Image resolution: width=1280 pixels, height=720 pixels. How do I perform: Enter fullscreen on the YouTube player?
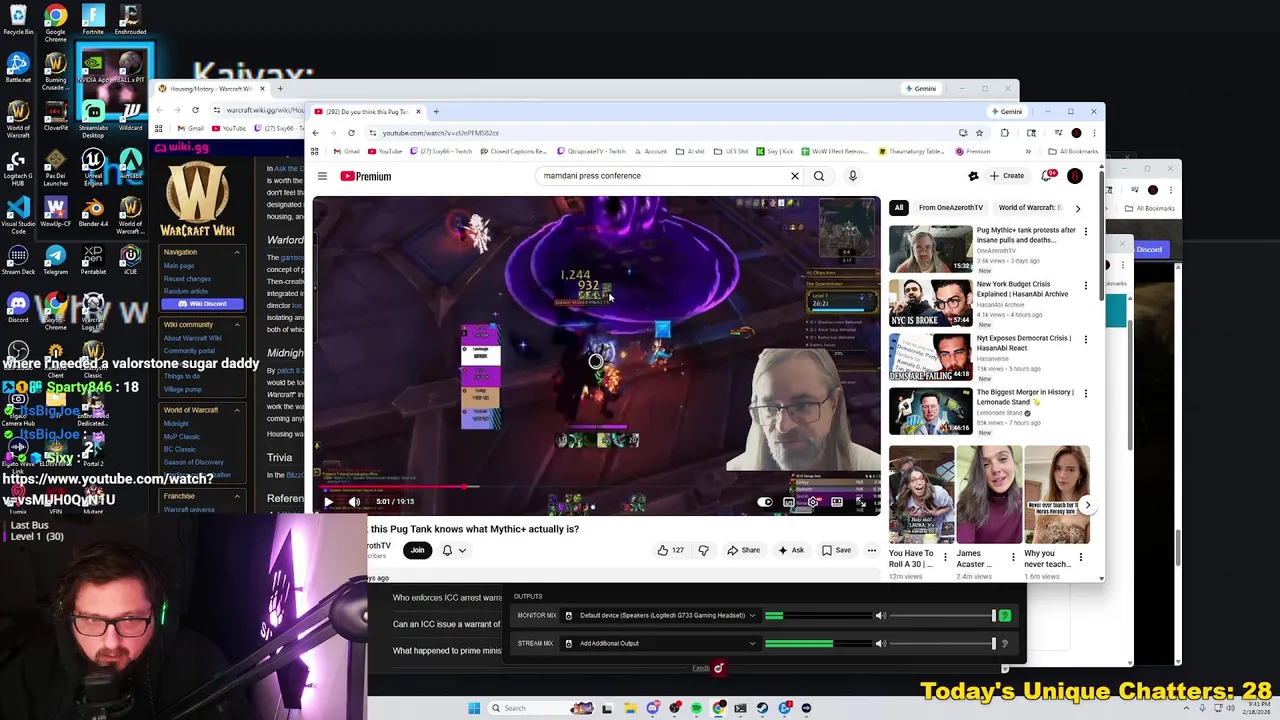860,502
